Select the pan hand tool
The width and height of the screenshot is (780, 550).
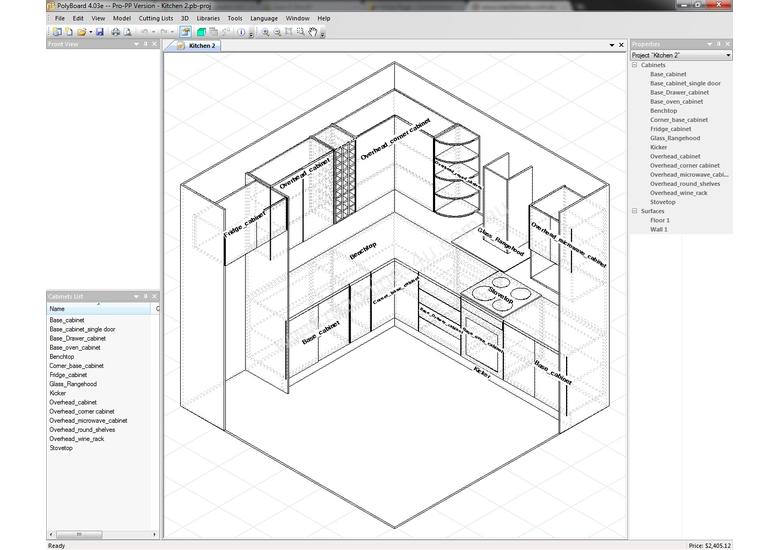(x=312, y=32)
